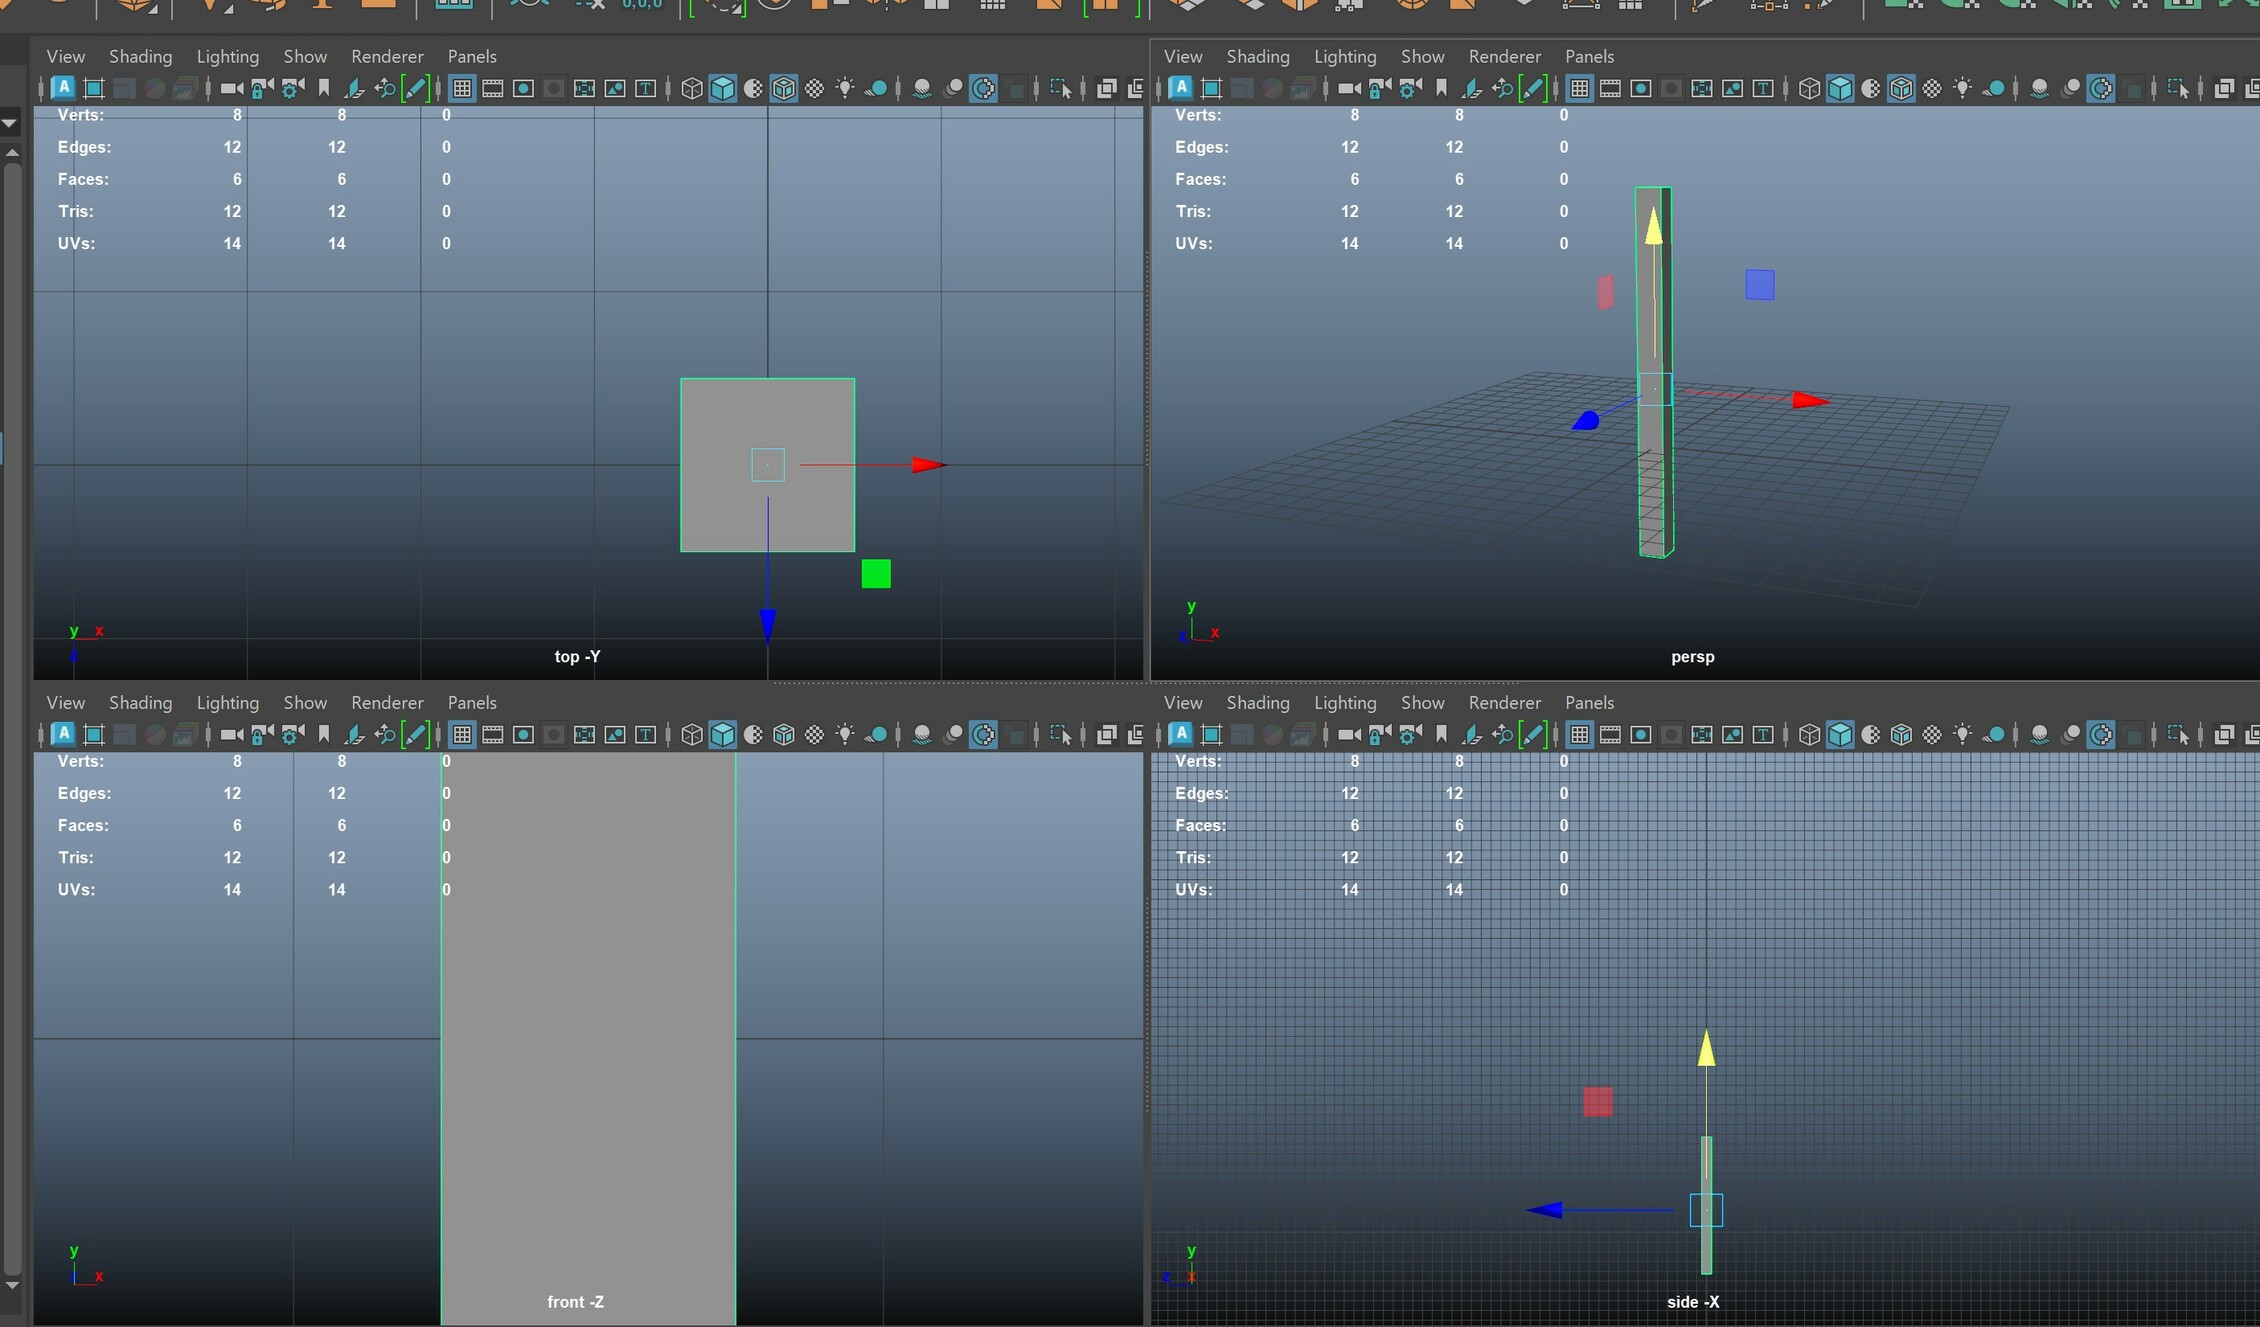The height and width of the screenshot is (1327, 2260).
Task: Toggle wireframe on shaded in top panel
Action: [784, 89]
